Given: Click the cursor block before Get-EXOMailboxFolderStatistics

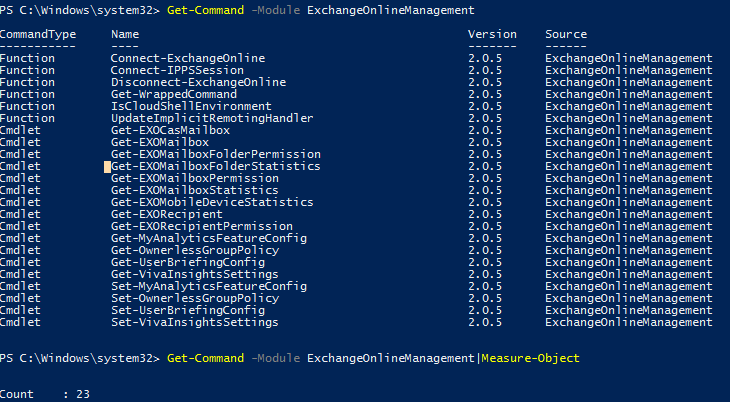Looking at the screenshot, I should pyautogui.click(x=108, y=167).
